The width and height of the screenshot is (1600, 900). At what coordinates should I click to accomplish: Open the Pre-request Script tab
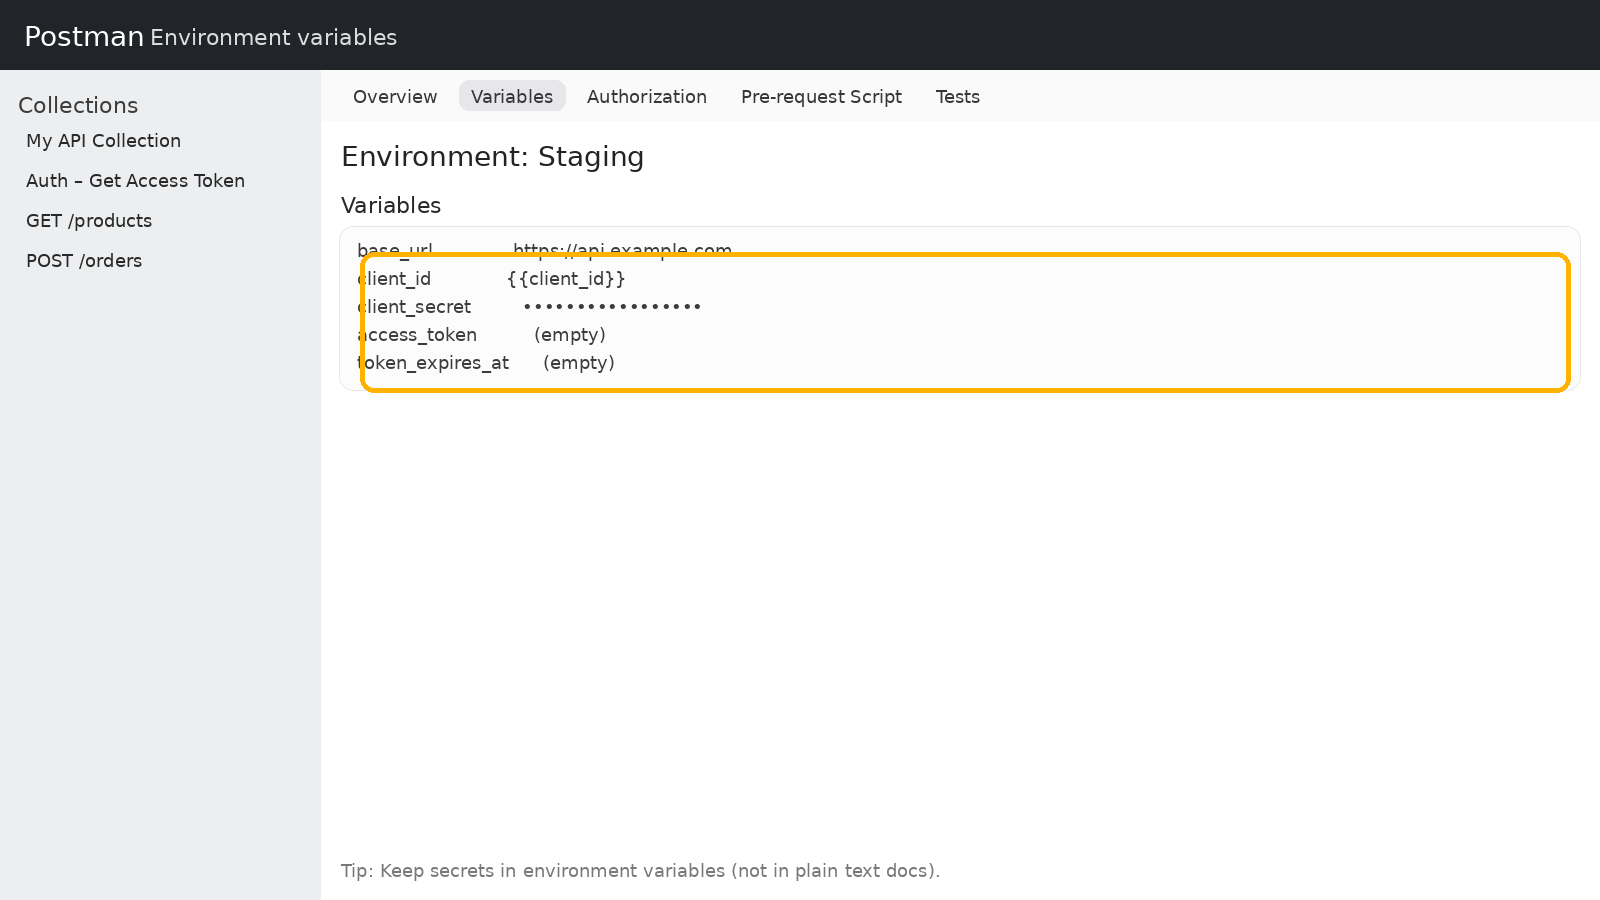(821, 97)
